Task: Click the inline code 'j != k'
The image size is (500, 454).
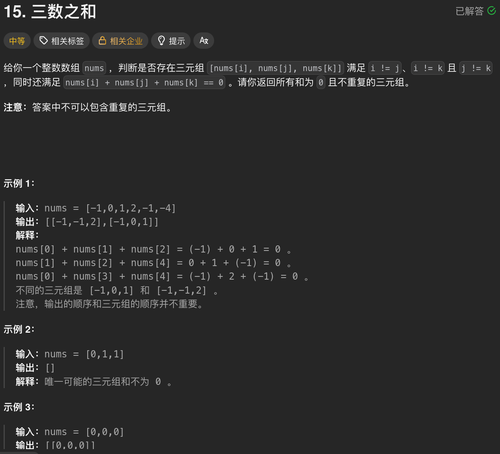Action: pyautogui.click(x=476, y=68)
